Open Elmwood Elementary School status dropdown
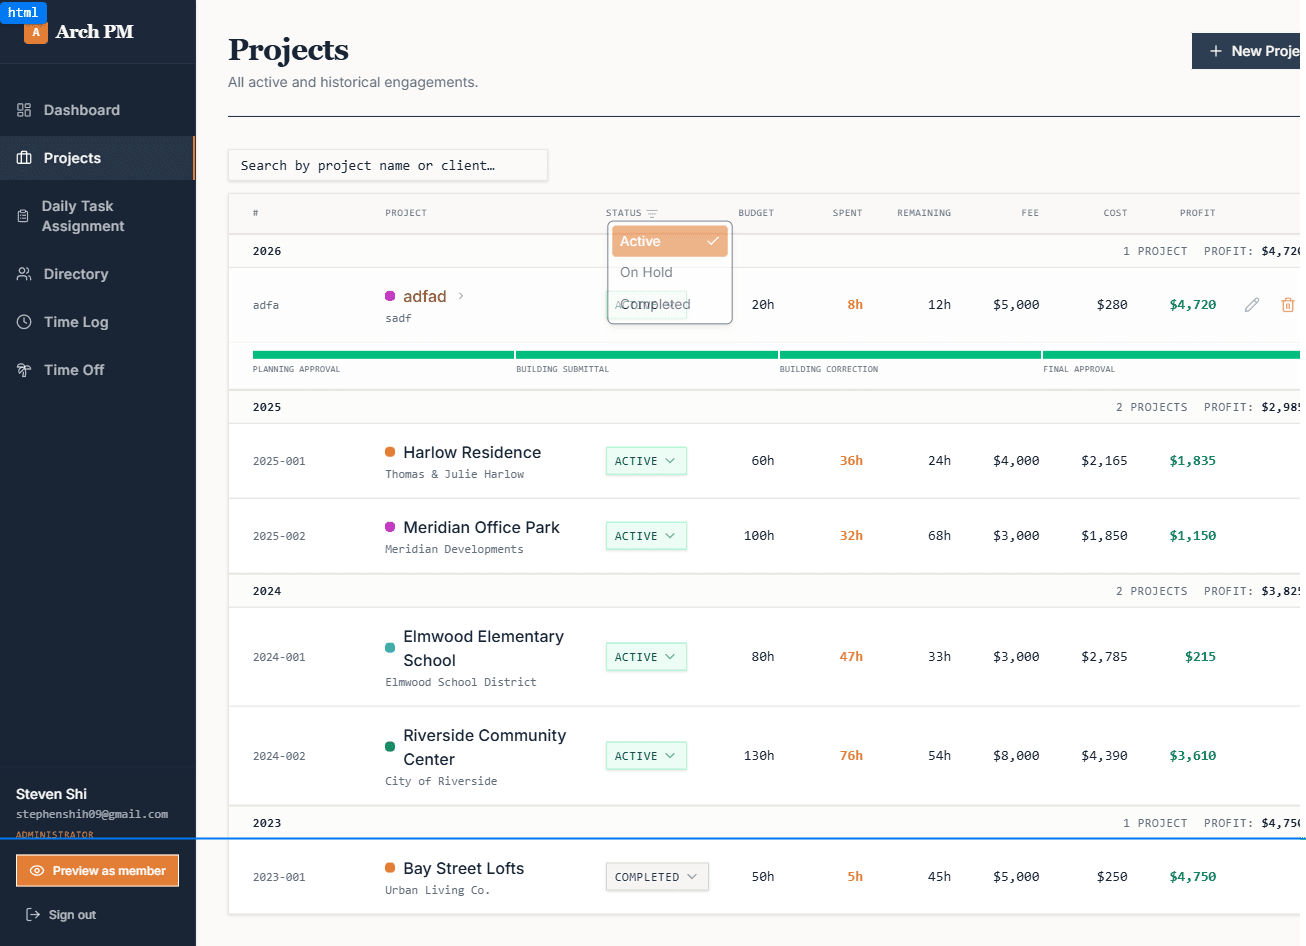 coord(646,657)
